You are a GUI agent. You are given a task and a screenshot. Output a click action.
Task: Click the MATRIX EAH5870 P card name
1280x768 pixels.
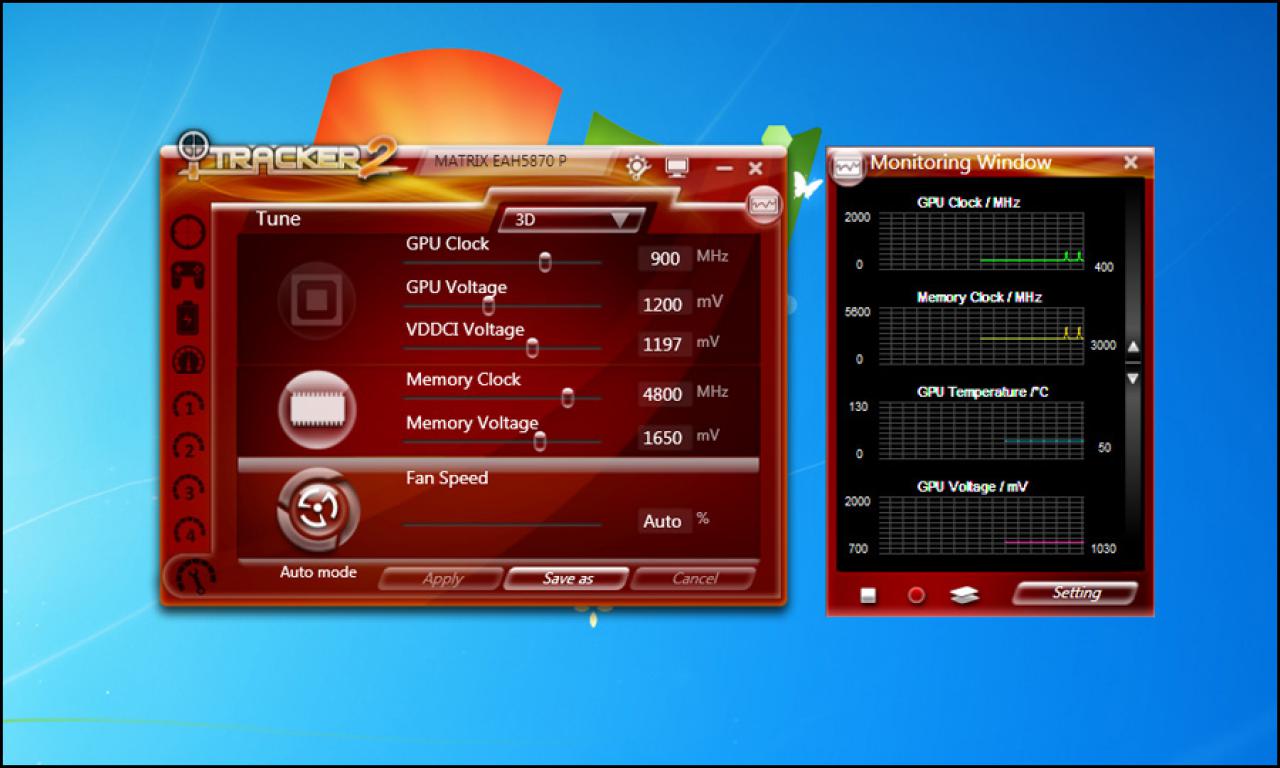click(x=501, y=161)
